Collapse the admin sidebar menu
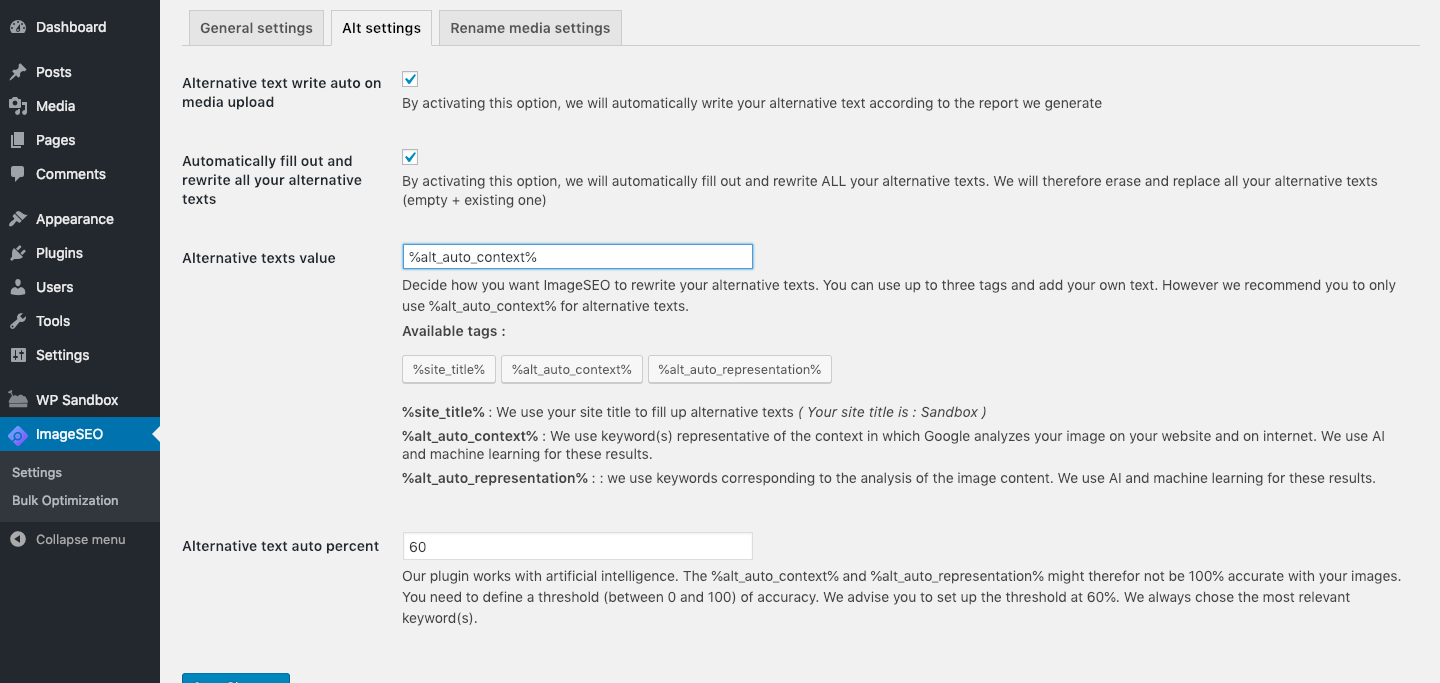 point(68,539)
